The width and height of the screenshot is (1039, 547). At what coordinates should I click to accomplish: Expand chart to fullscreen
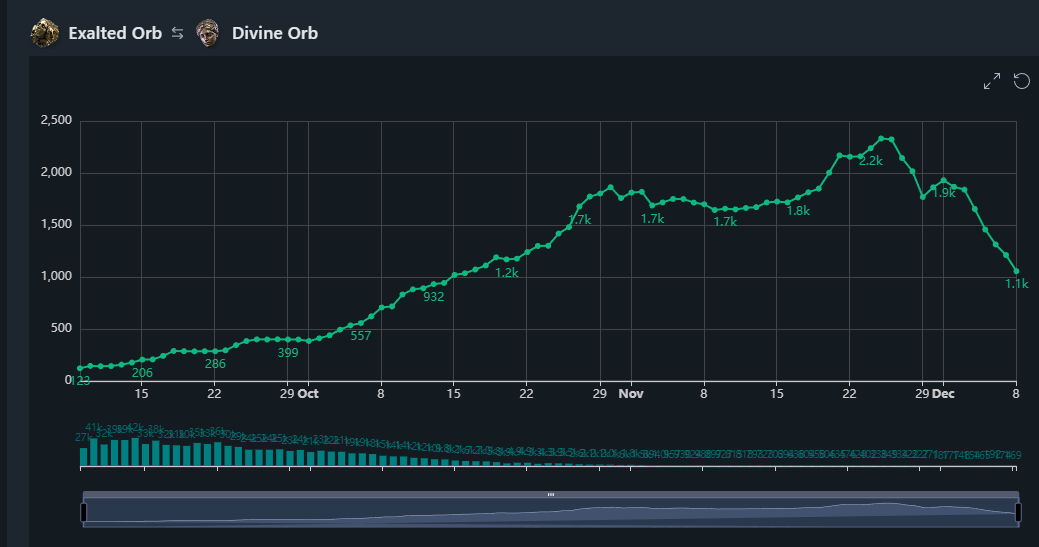992,81
